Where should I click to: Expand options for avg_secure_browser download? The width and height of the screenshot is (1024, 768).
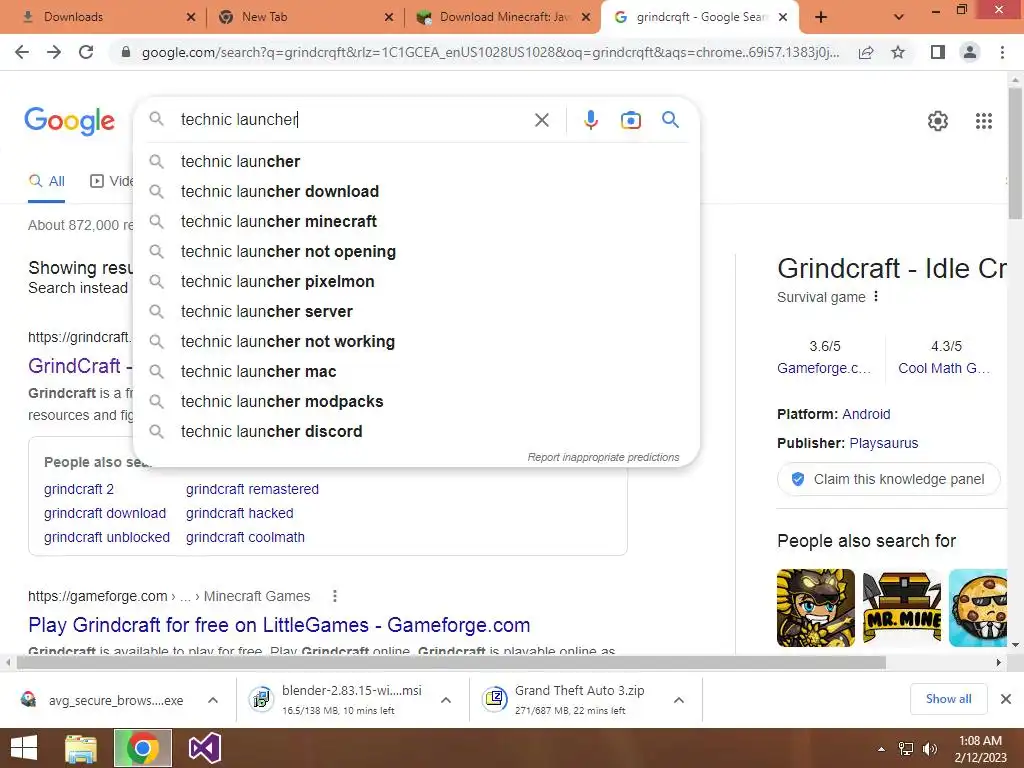(213, 700)
